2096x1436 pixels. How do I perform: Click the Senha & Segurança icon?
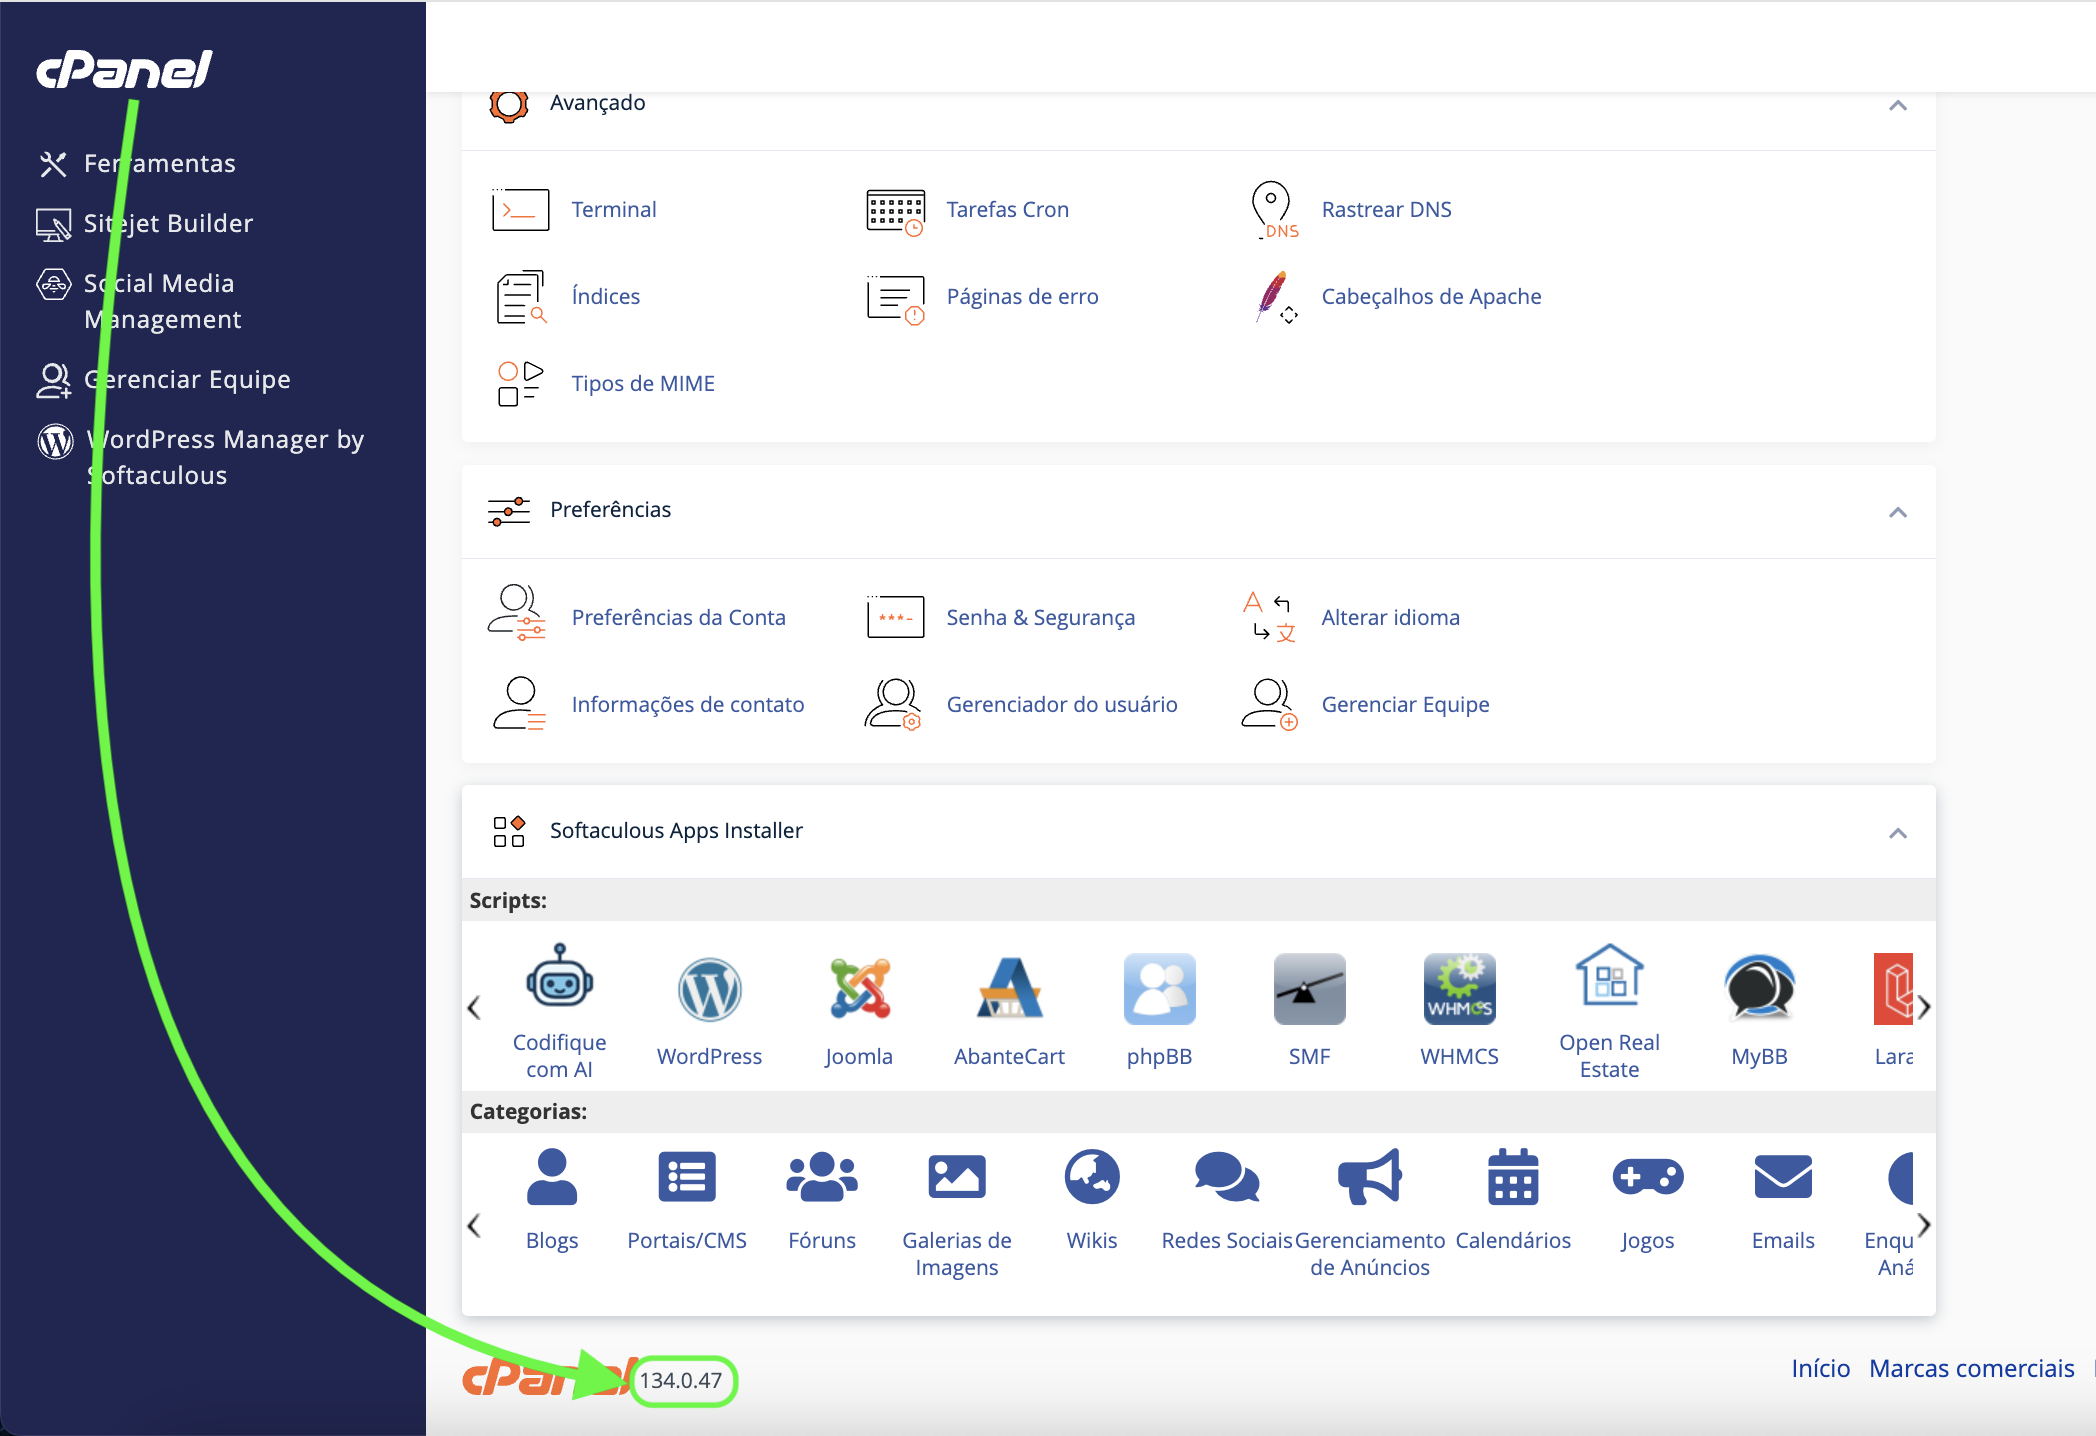click(x=895, y=617)
